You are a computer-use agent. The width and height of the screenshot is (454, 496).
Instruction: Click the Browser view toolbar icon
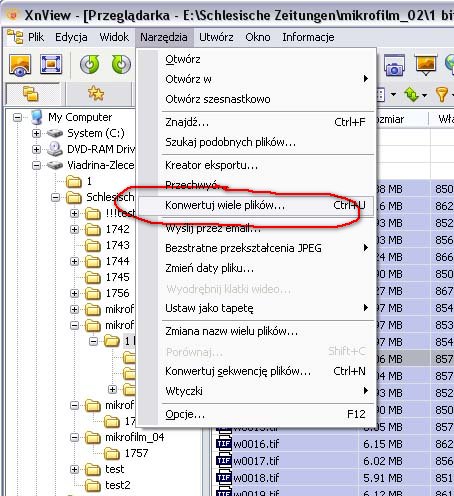tap(20, 64)
